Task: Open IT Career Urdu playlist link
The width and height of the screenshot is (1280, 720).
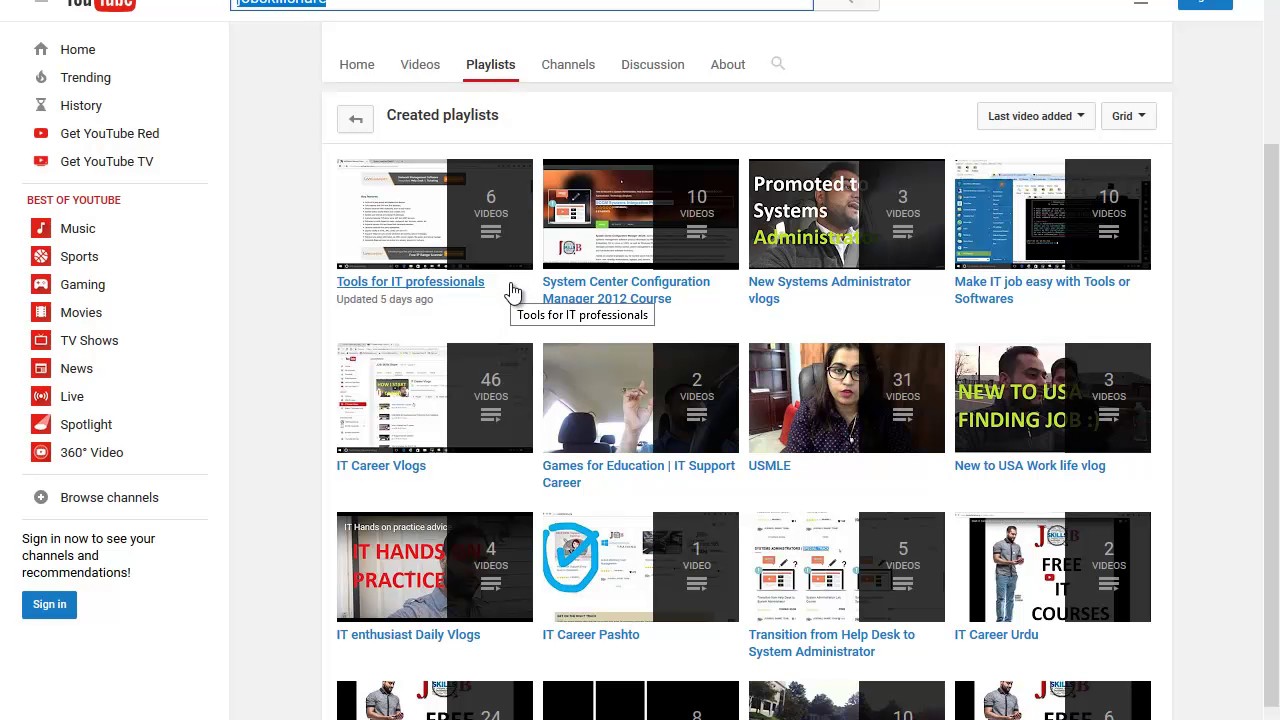Action: pos(996,634)
